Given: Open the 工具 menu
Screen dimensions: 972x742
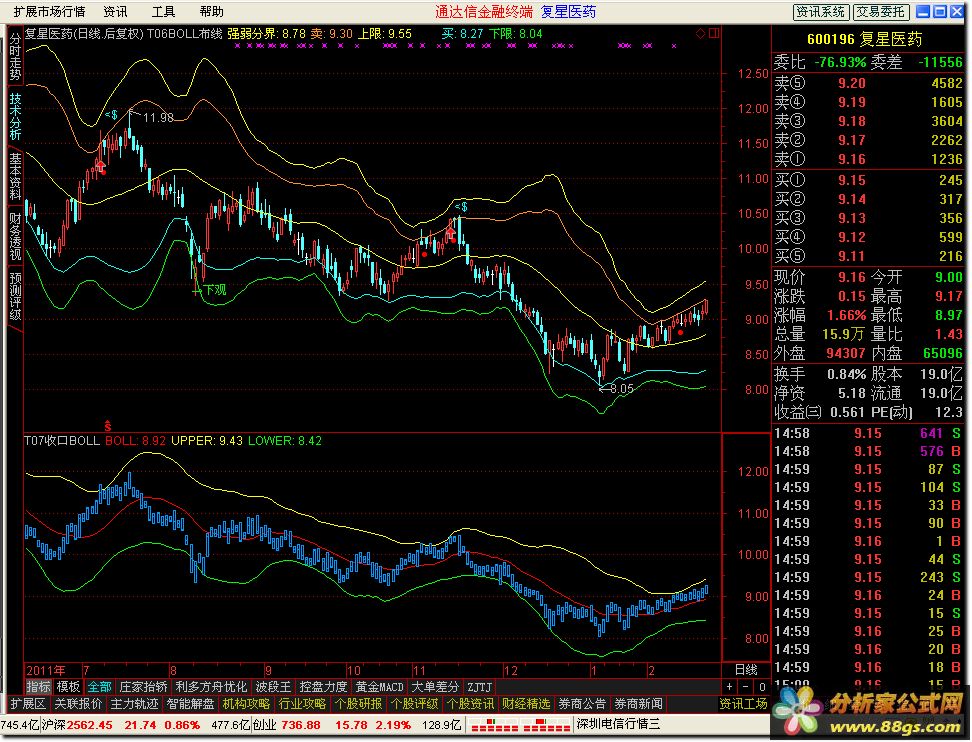Looking at the screenshot, I should [x=163, y=11].
